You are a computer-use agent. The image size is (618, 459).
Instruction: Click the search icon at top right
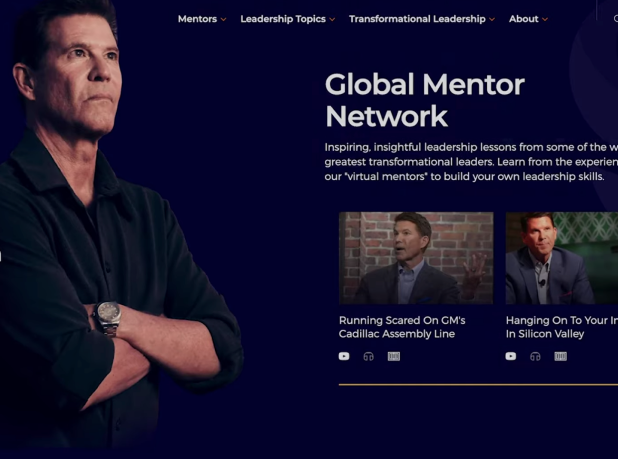[x=616, y=19]
